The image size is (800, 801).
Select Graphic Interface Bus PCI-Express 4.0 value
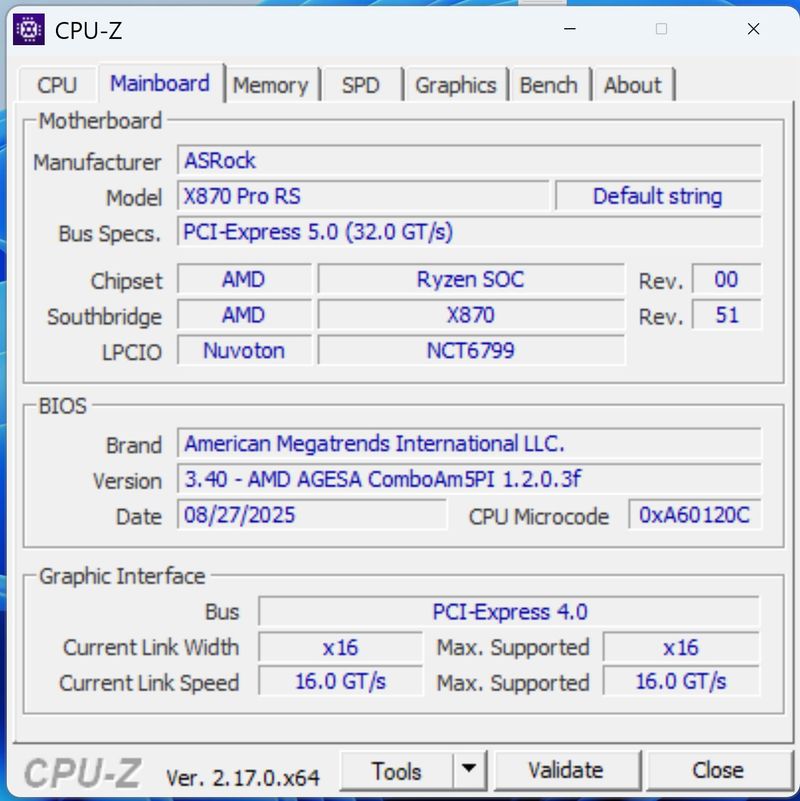tap(509, 611)
